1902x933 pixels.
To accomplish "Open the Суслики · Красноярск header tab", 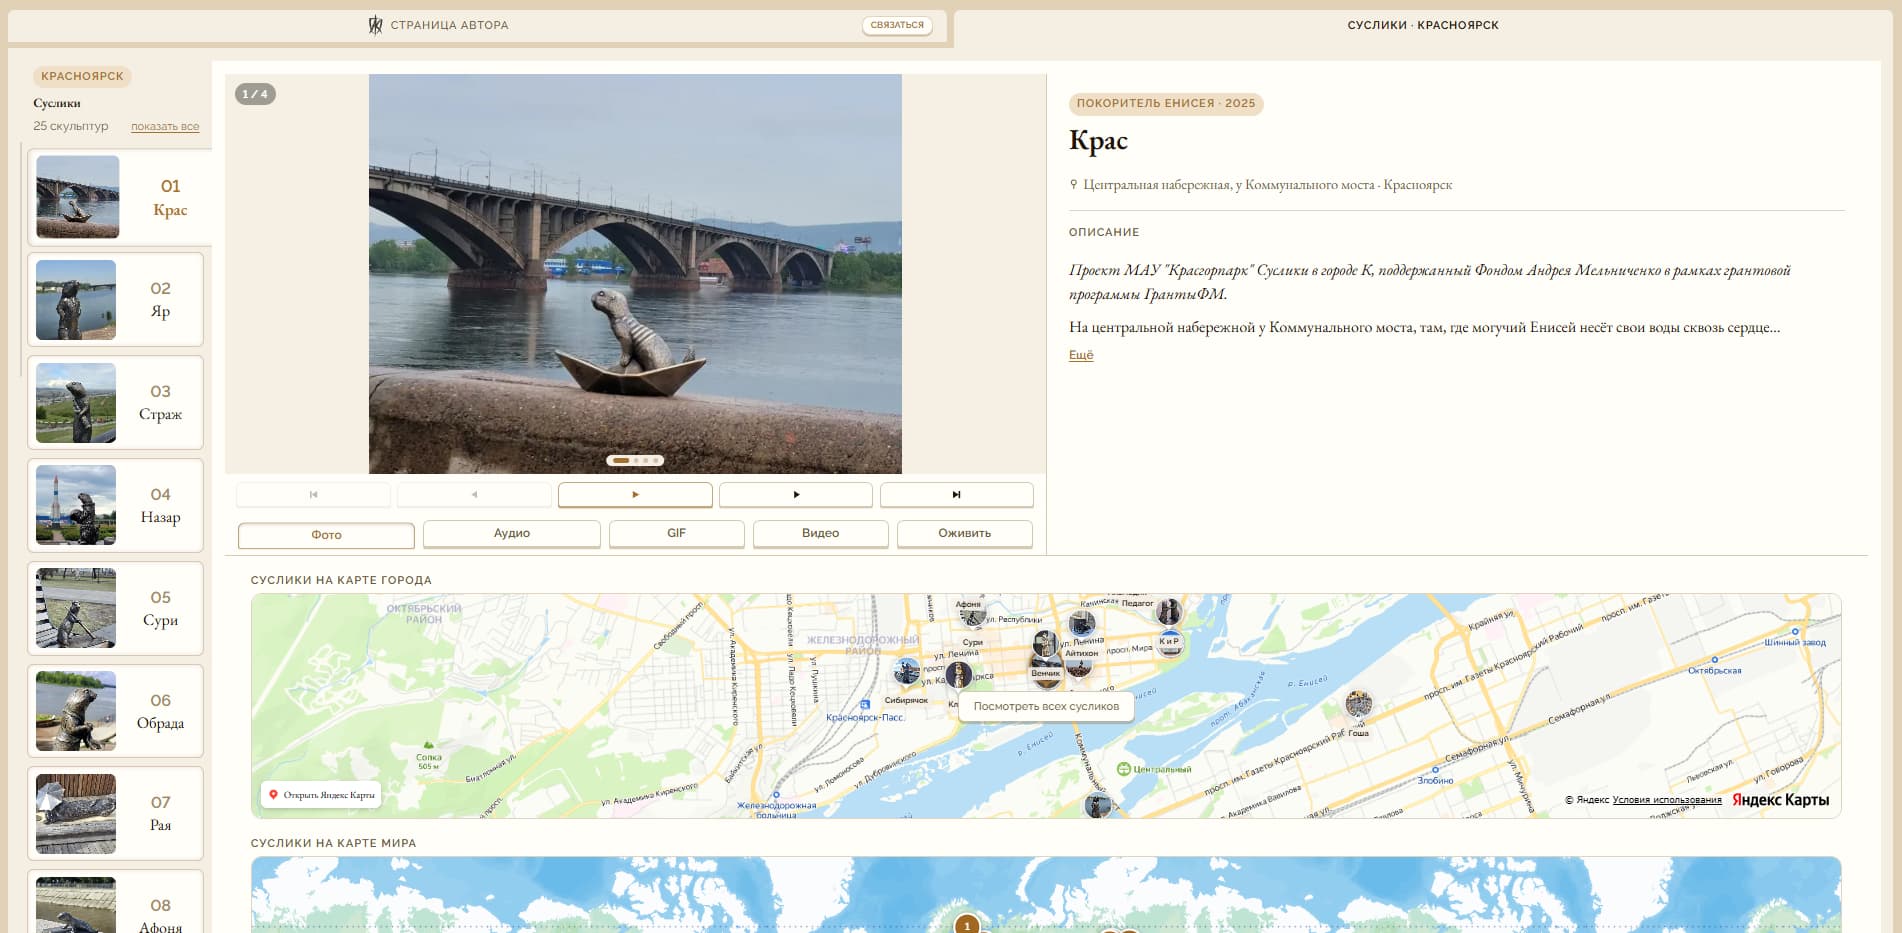I will [x=1423, y=25].
